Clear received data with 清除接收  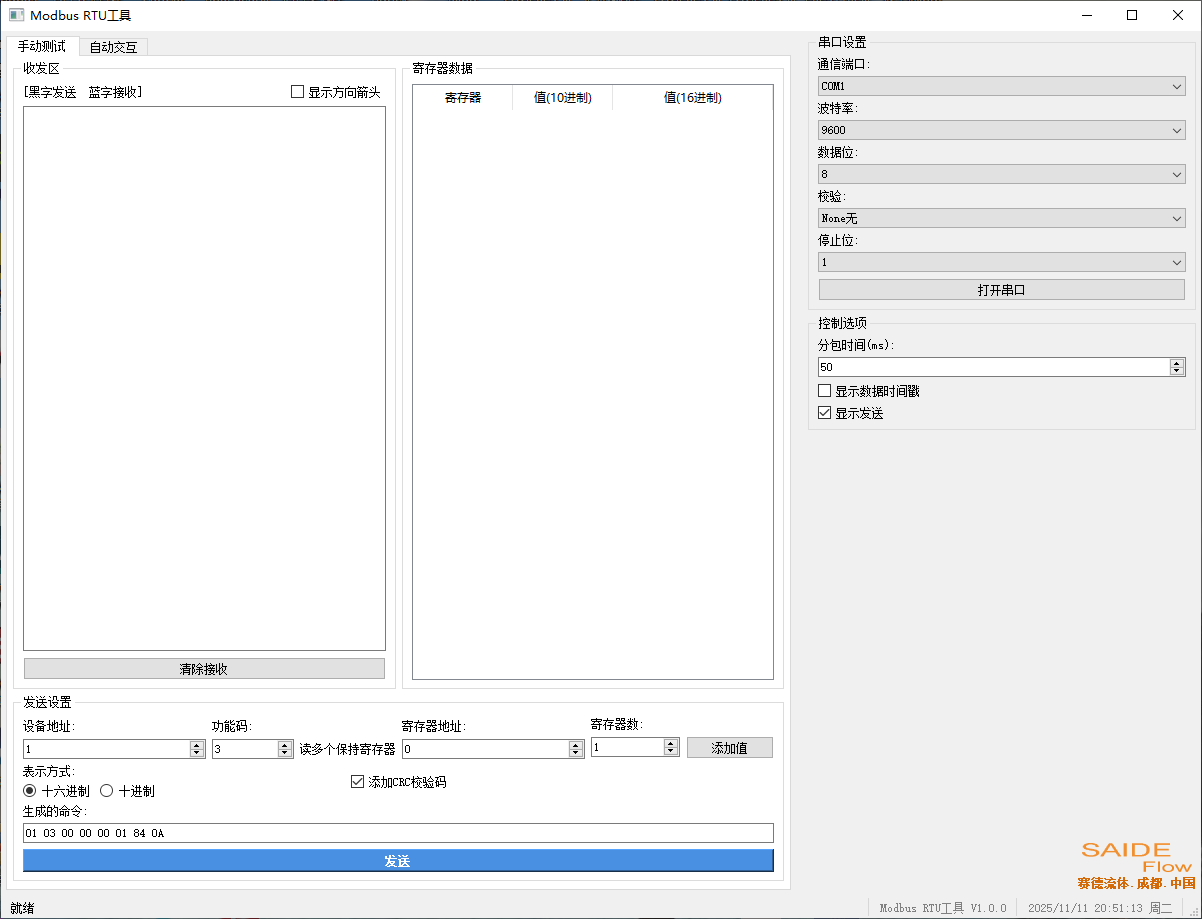[x=204, y=668]
